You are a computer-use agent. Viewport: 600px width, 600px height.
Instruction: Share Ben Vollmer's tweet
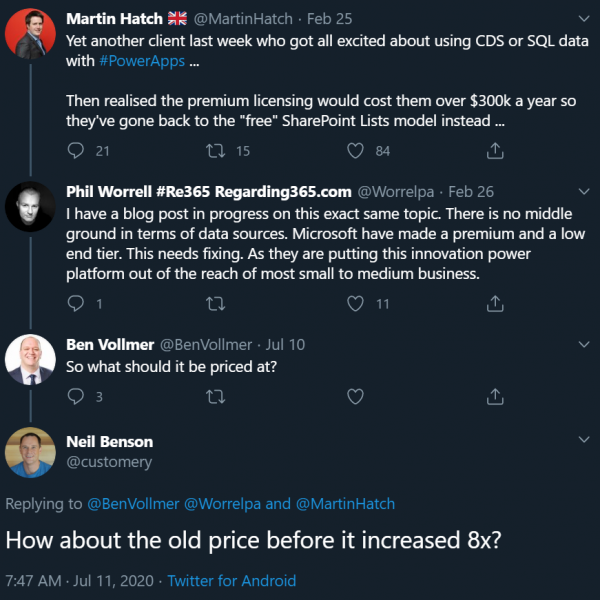[495, 396]
